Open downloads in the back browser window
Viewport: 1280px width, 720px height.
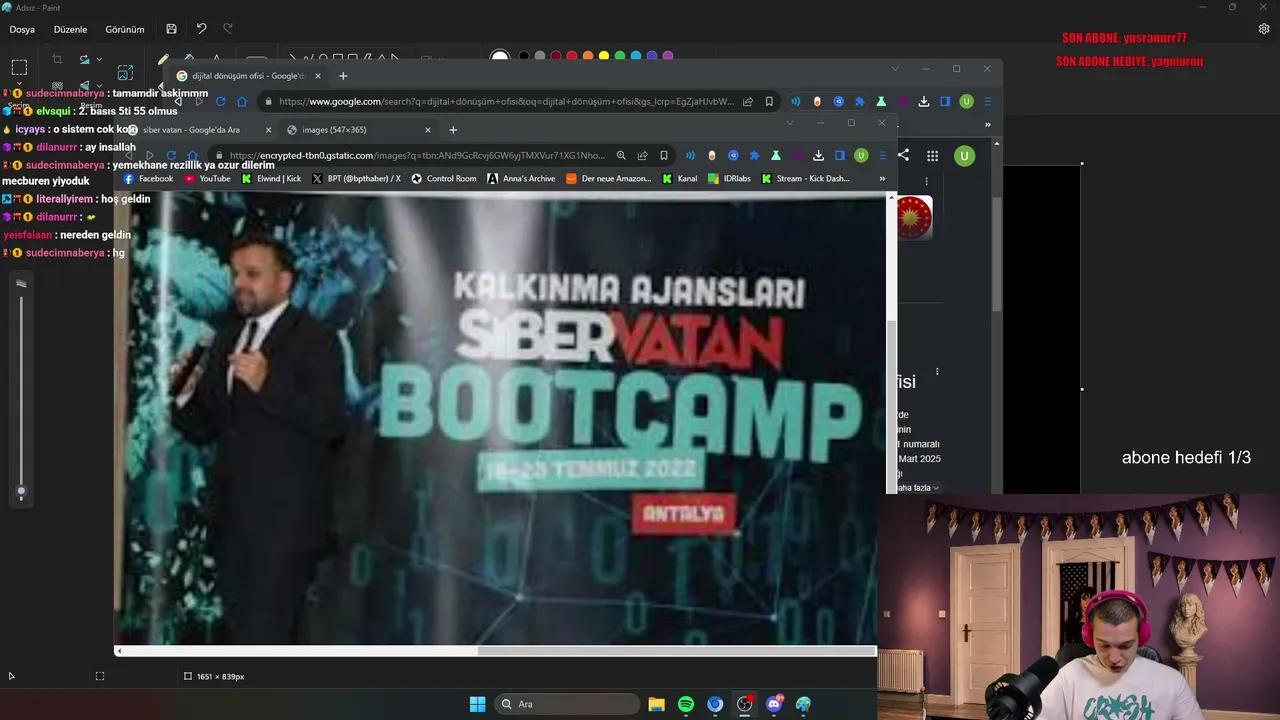tap(924, 101)
